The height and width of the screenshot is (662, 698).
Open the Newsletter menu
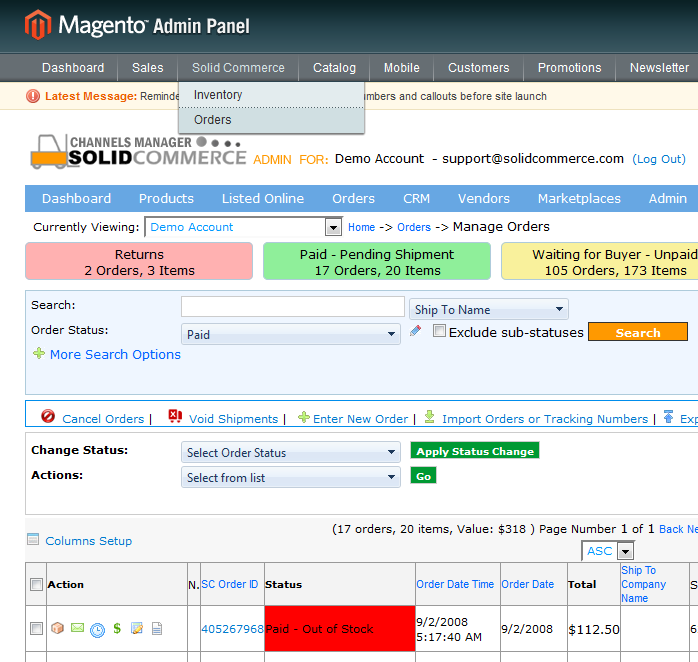coord(659,68)
